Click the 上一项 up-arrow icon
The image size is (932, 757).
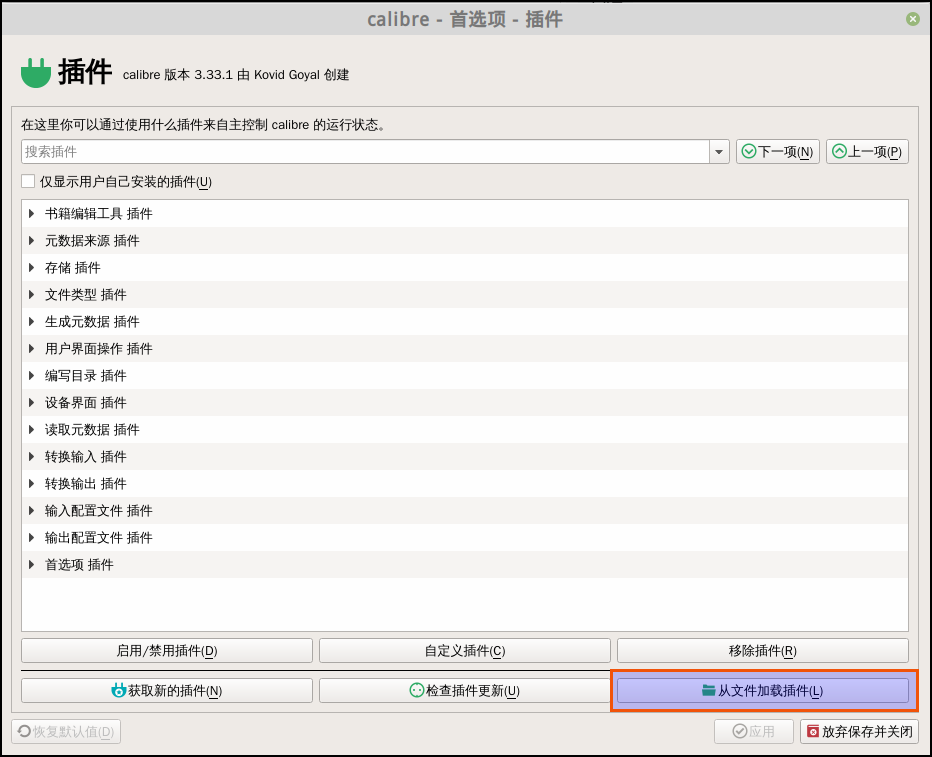[839, 152]
